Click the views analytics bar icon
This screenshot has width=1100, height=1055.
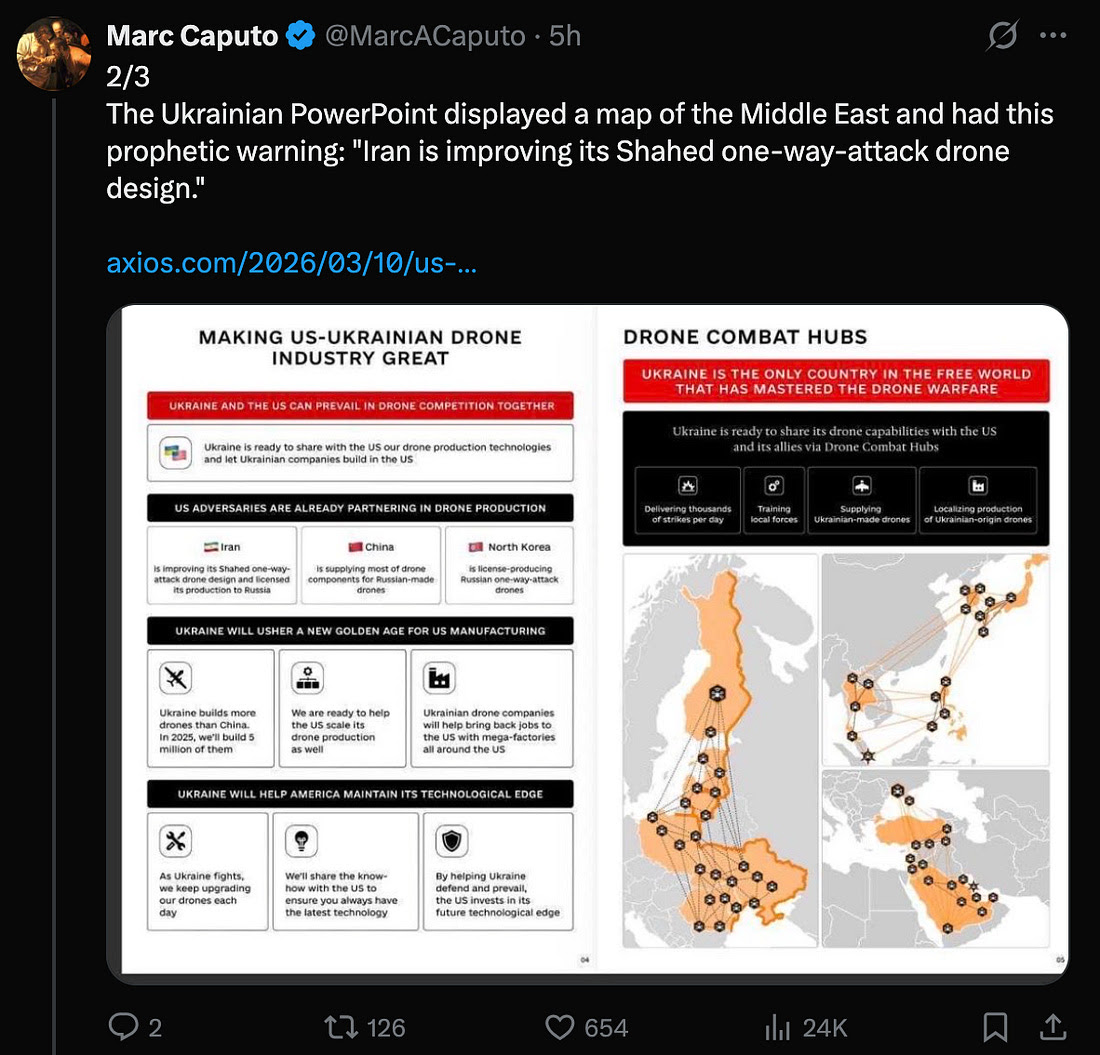[x=777, y=1027]
